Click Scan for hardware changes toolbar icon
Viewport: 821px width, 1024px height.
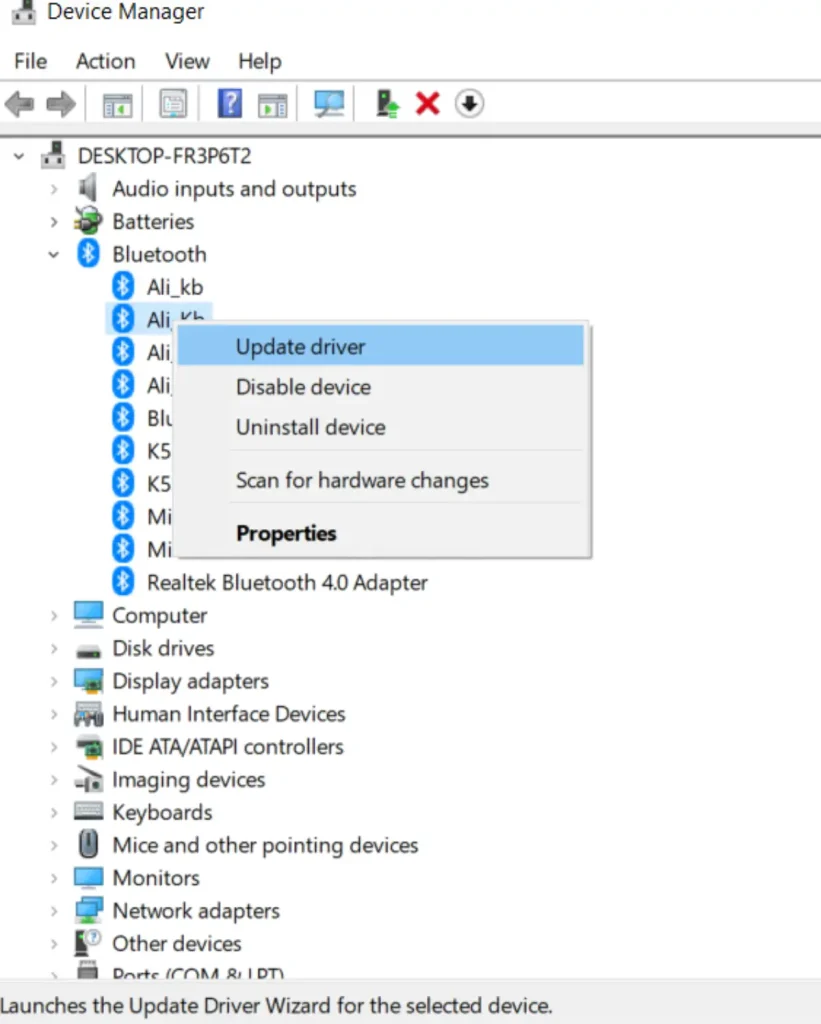coord(328,103)
